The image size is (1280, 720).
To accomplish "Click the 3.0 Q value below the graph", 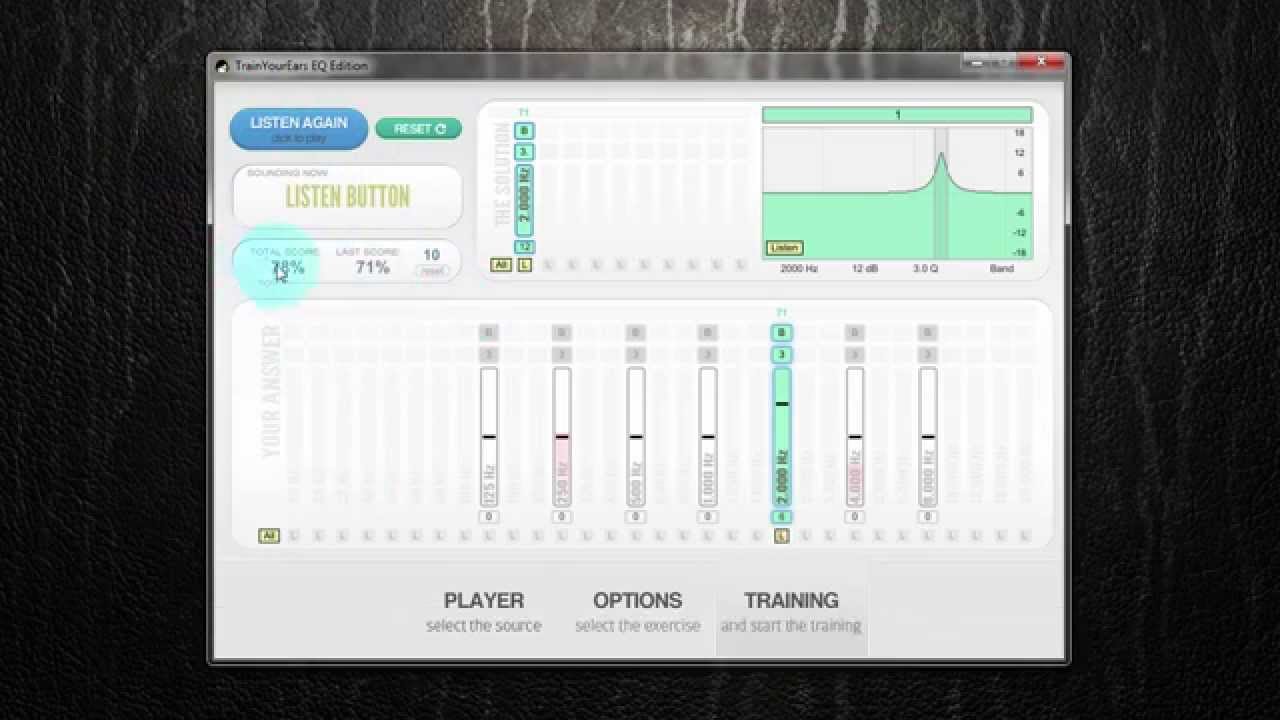I will (x=926, y=269).
